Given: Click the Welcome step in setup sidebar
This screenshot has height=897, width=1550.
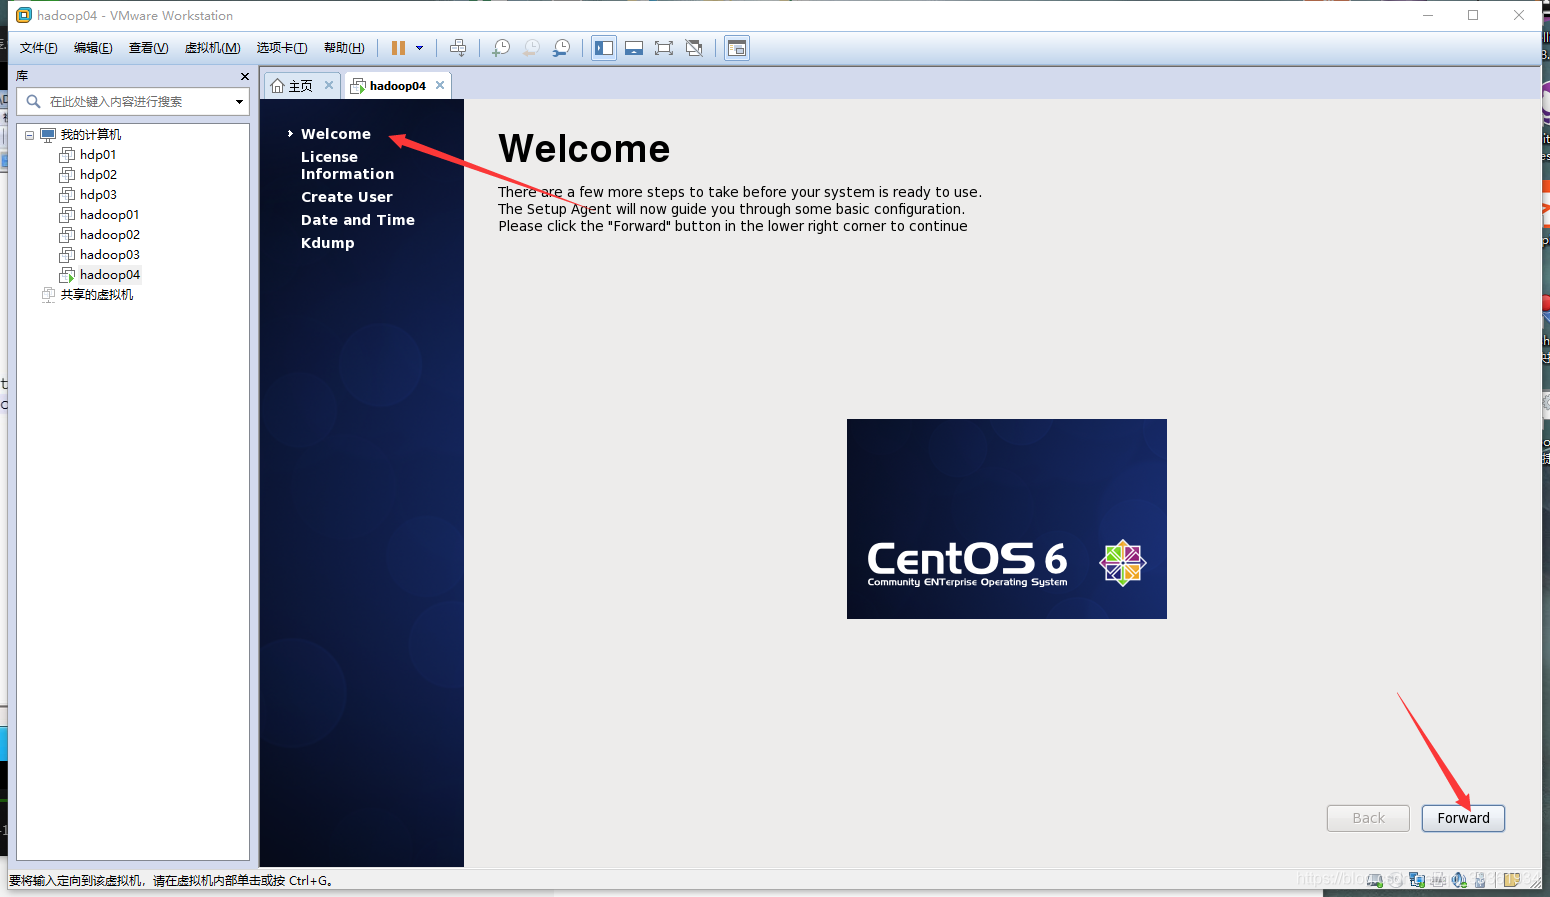Looking at the screenshot, I should coord(336,134).
